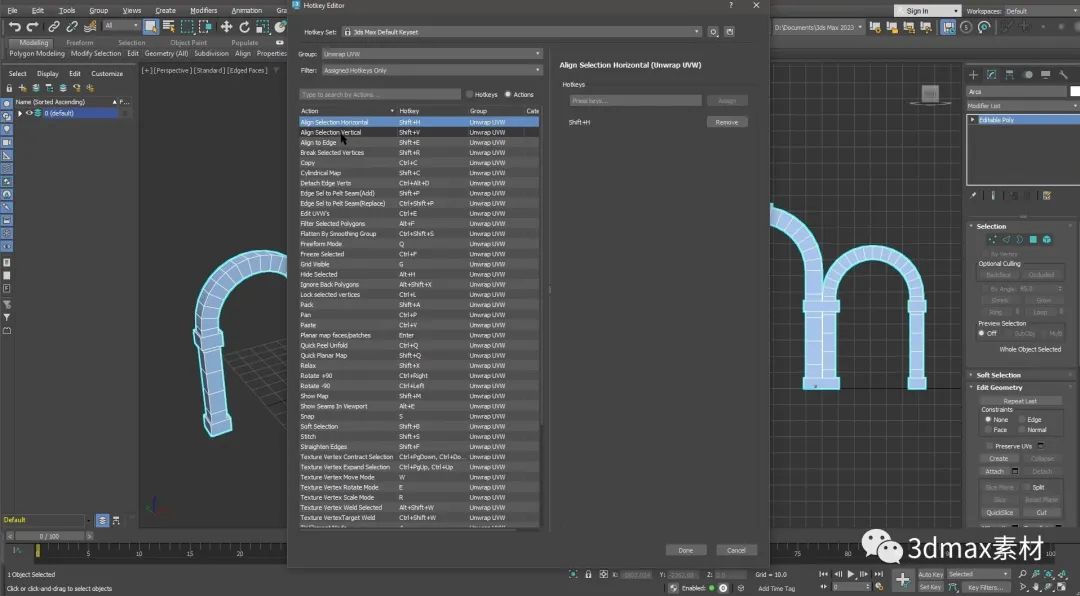Undo the last action in main toolbar

tap(14, 27)
